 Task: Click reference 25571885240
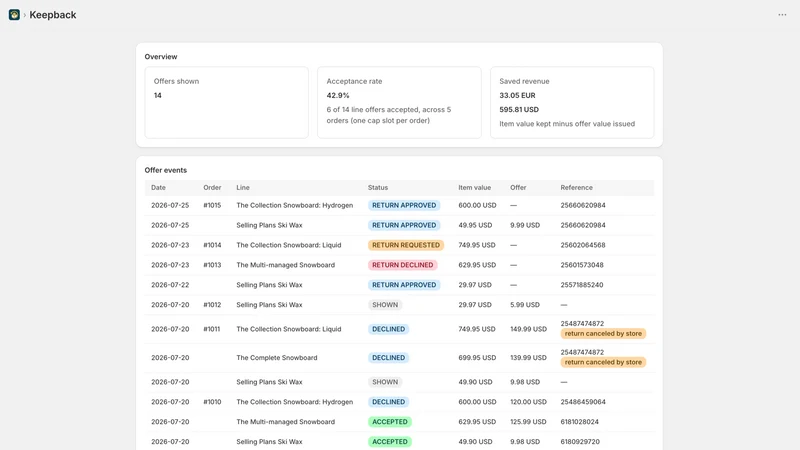582,285
